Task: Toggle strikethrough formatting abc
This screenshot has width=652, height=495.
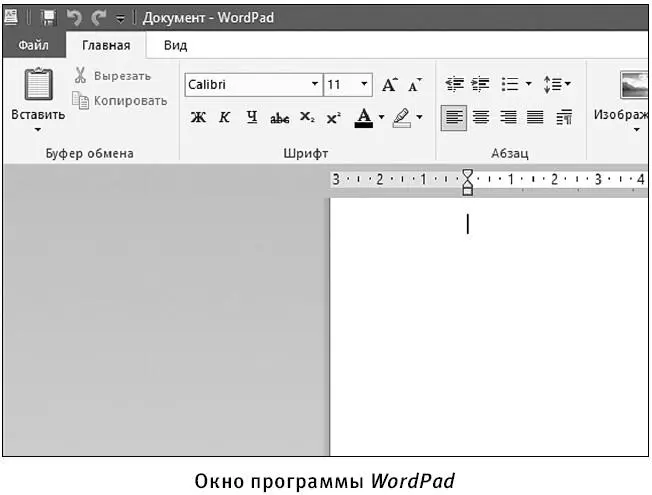Action: [x=279, y=118]
